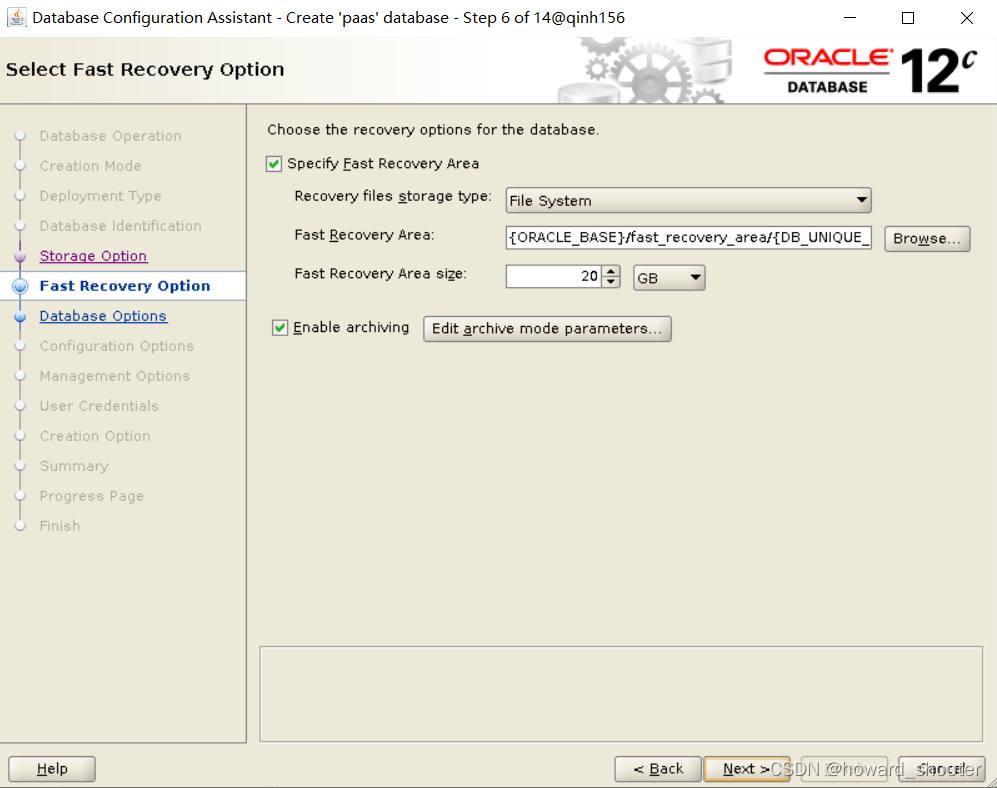Click the Browse button

[x=926, y=238]
